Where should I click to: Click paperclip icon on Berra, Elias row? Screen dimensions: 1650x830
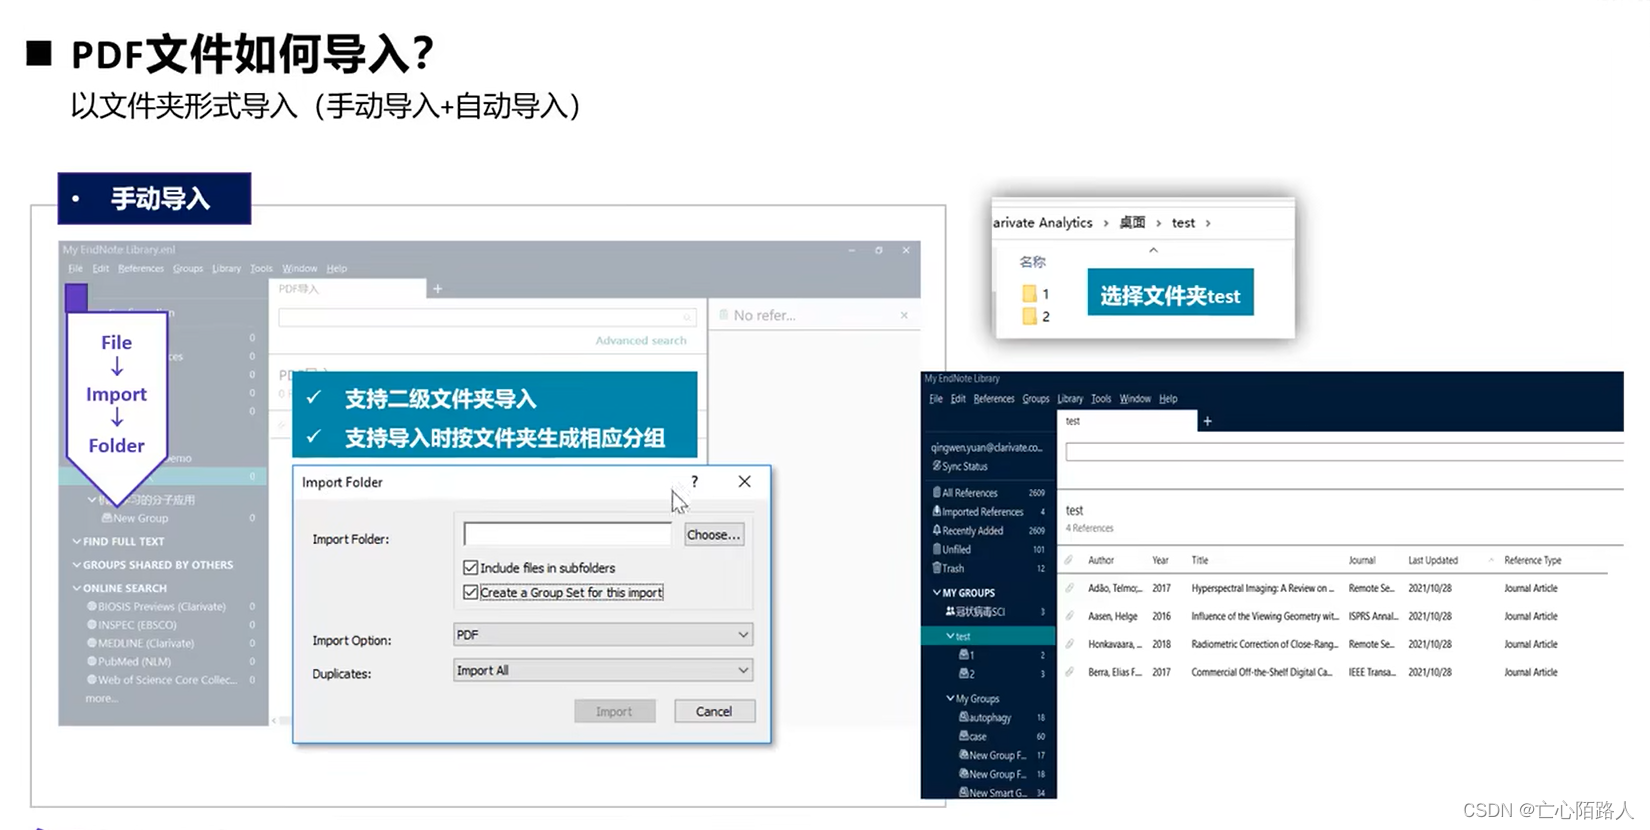pos(1069,672)
